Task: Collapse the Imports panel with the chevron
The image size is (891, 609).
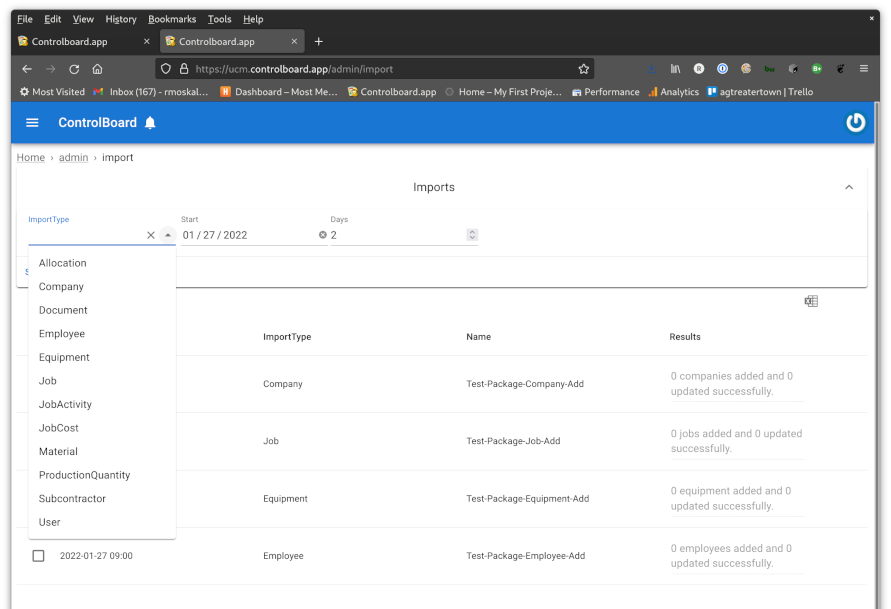Action: point(848,186)
